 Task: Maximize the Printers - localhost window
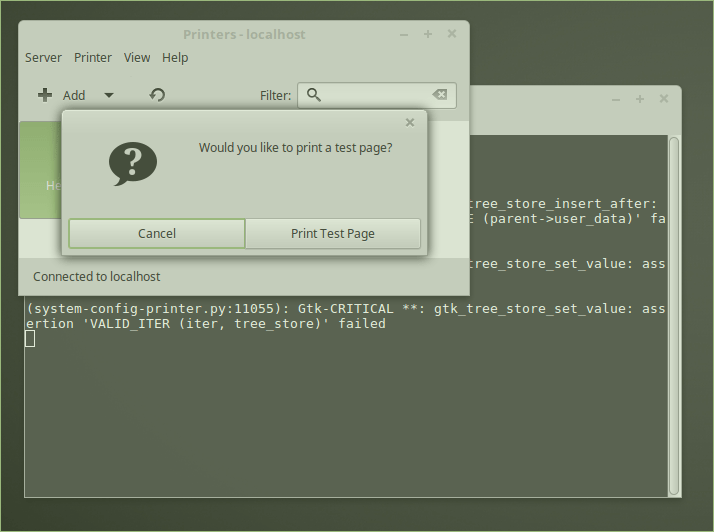[428, 34]
